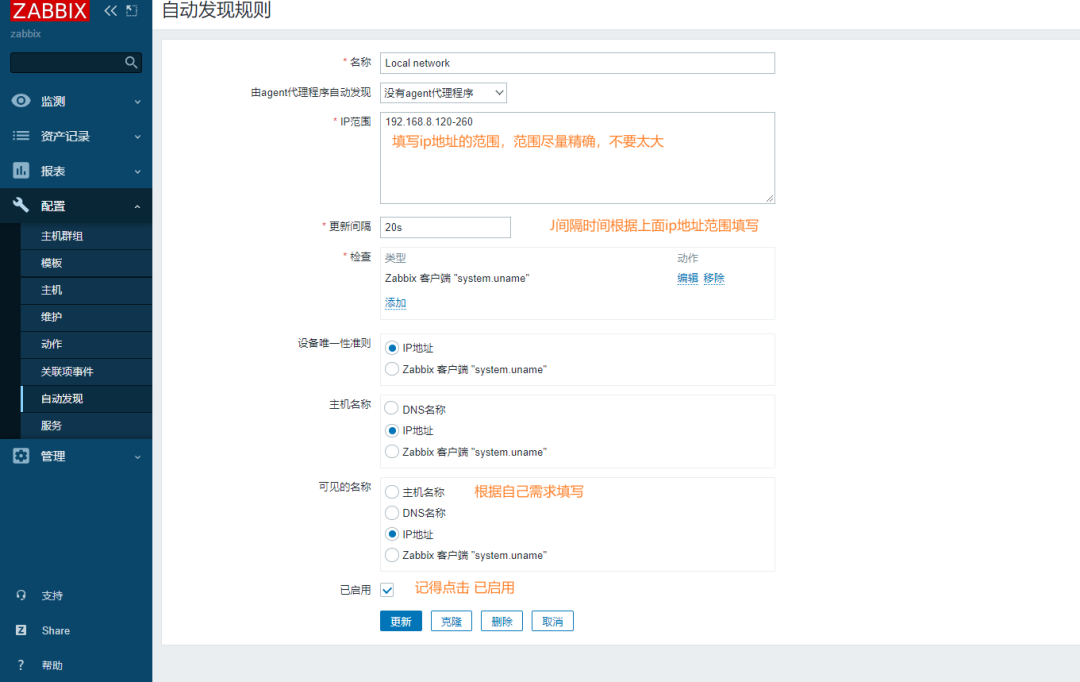
Task: Click the ZABBIX logo at top left
Action: pos(48,11)
